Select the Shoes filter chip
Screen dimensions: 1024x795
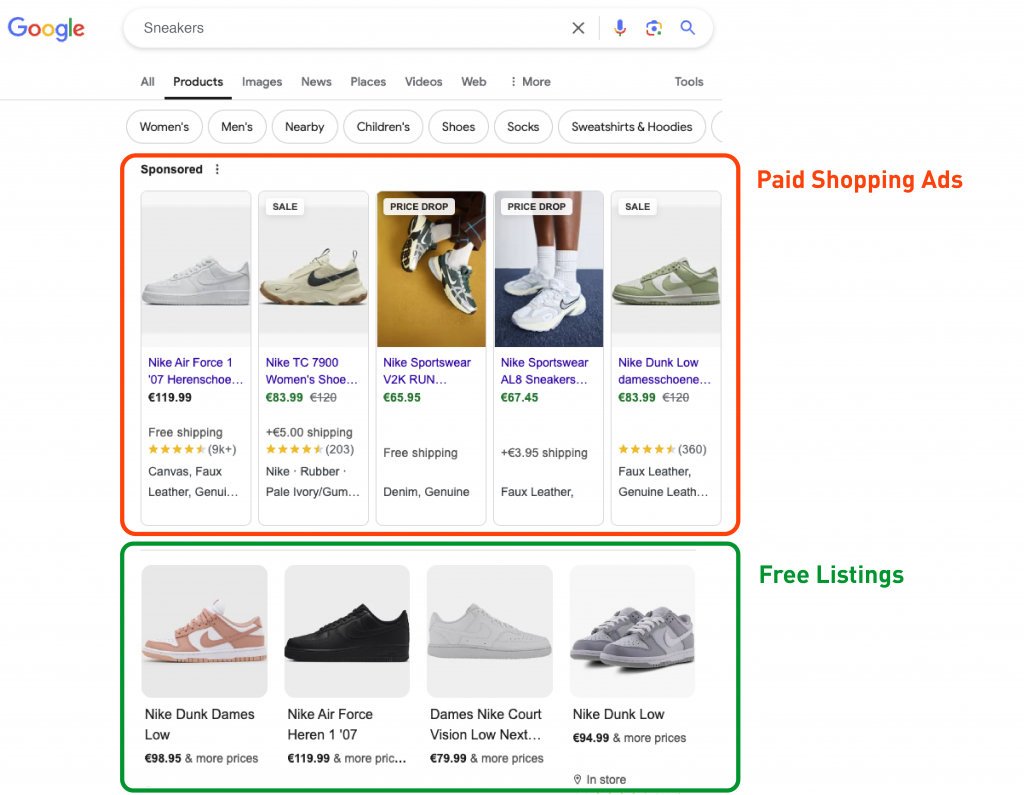click(458, 127)
